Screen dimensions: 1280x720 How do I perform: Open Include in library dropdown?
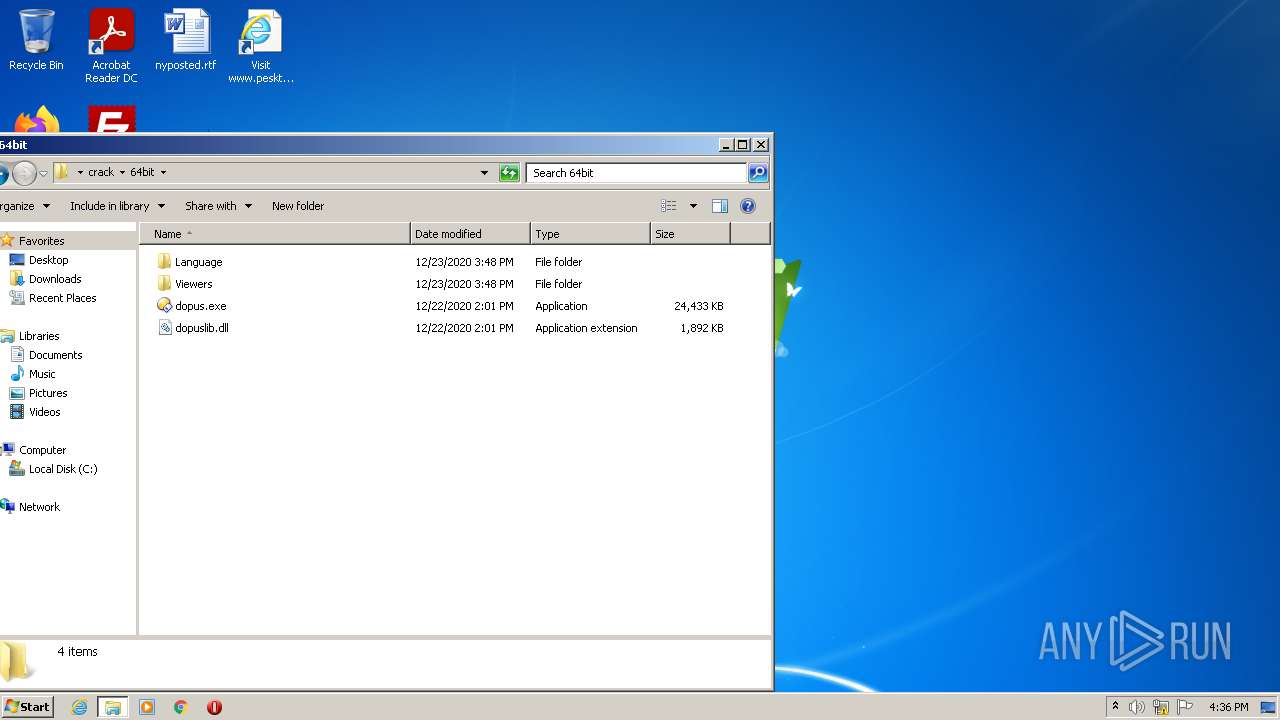tap(117, 206)
